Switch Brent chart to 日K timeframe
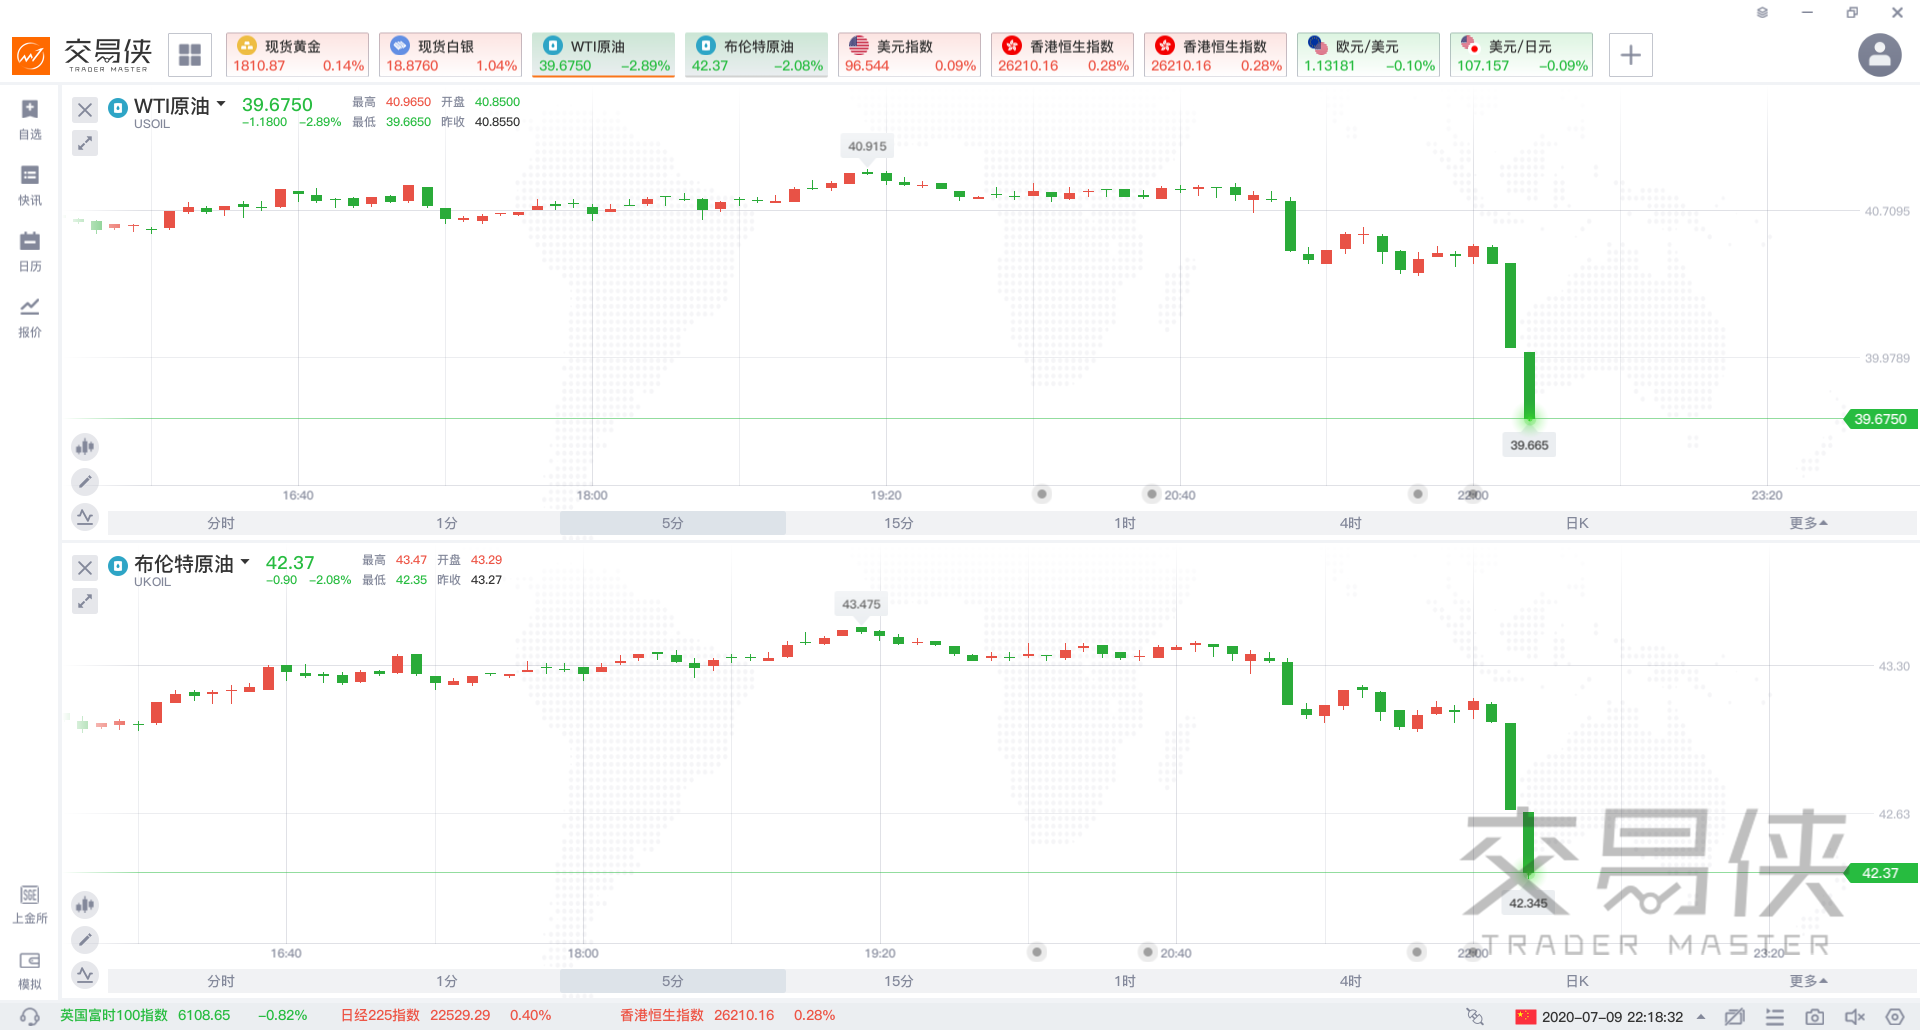The height and width of the screenshot is (1030, 1920). (1577, 981)
